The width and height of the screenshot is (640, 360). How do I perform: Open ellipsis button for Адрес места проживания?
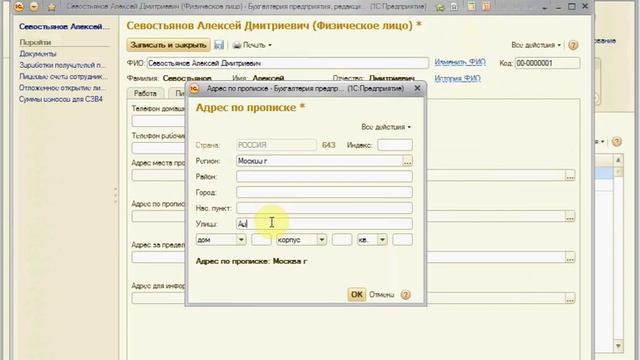click(570, 176)
